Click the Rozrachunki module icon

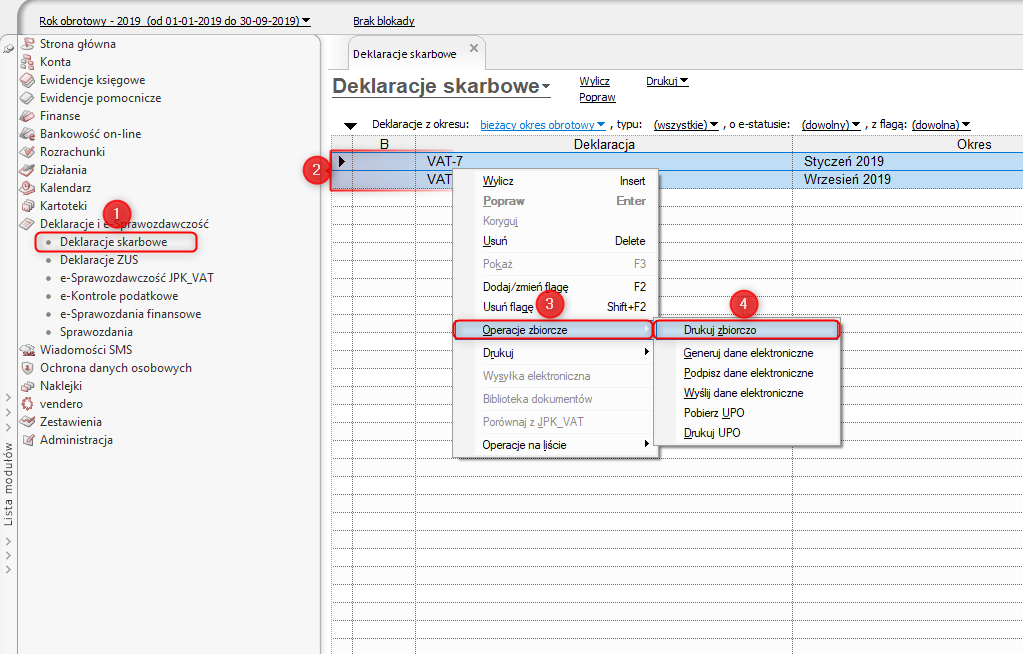27,151
